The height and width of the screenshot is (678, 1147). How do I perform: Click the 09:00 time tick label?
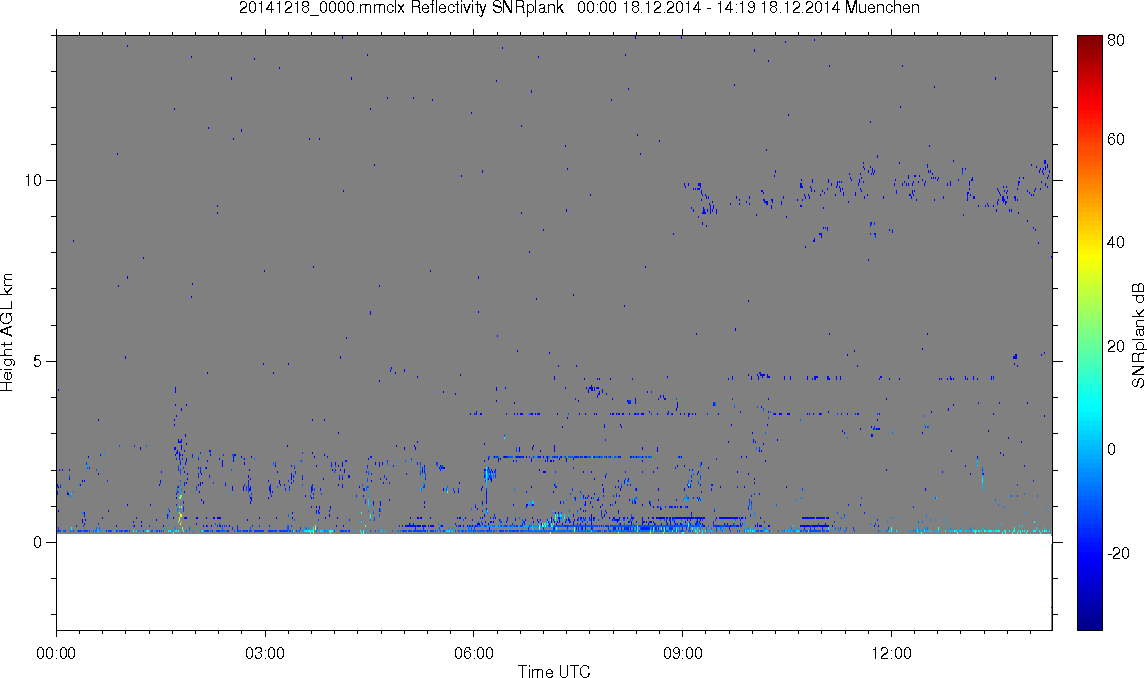[x=682, y=653]
